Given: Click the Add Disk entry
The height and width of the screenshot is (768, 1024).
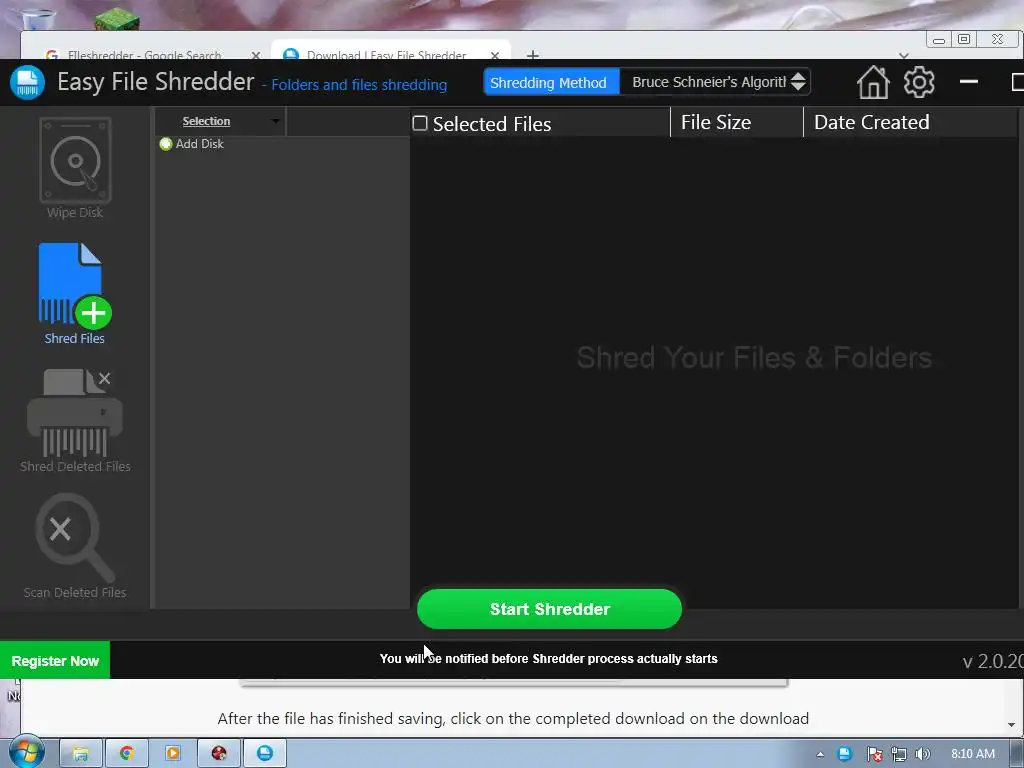Looking at the screenshot, I should pyautogui.click(x=192, y=144).
